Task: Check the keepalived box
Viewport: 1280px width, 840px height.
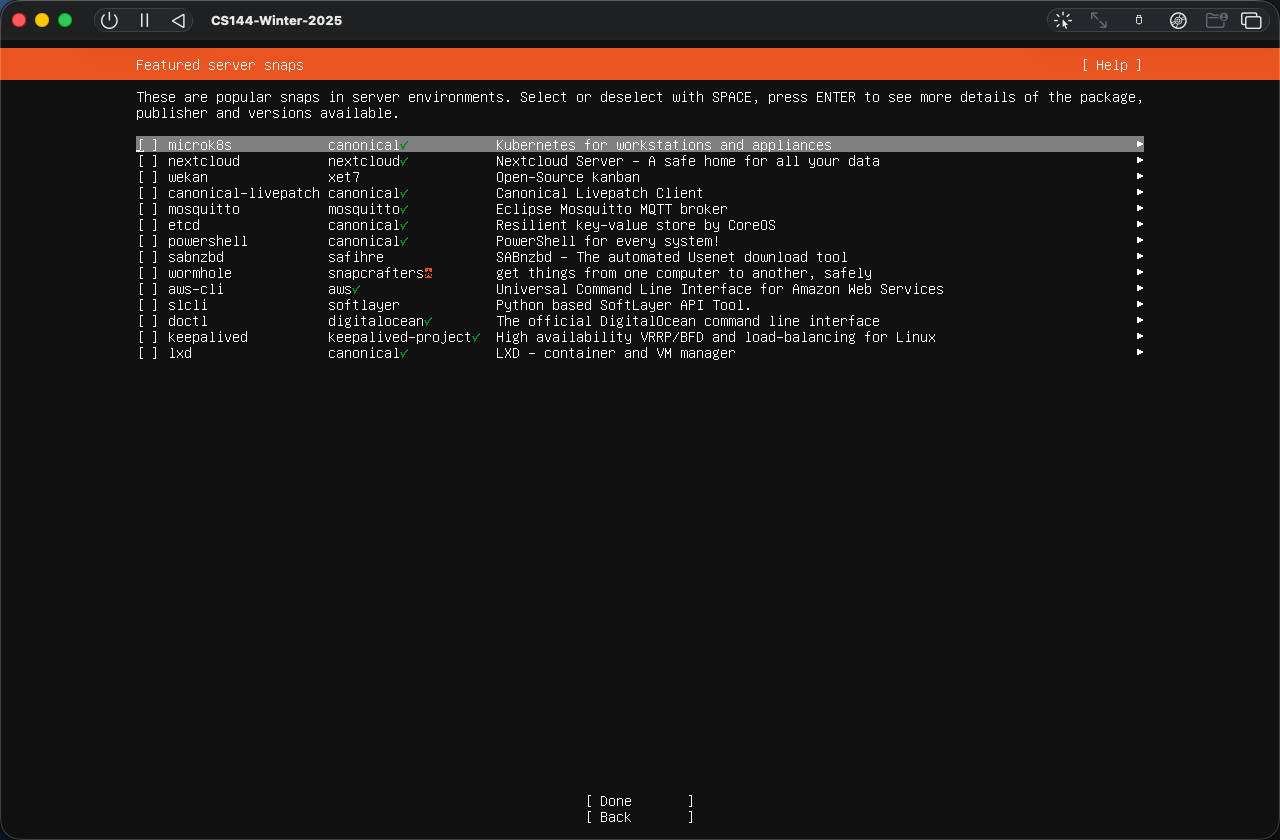Action: point(148,337)
